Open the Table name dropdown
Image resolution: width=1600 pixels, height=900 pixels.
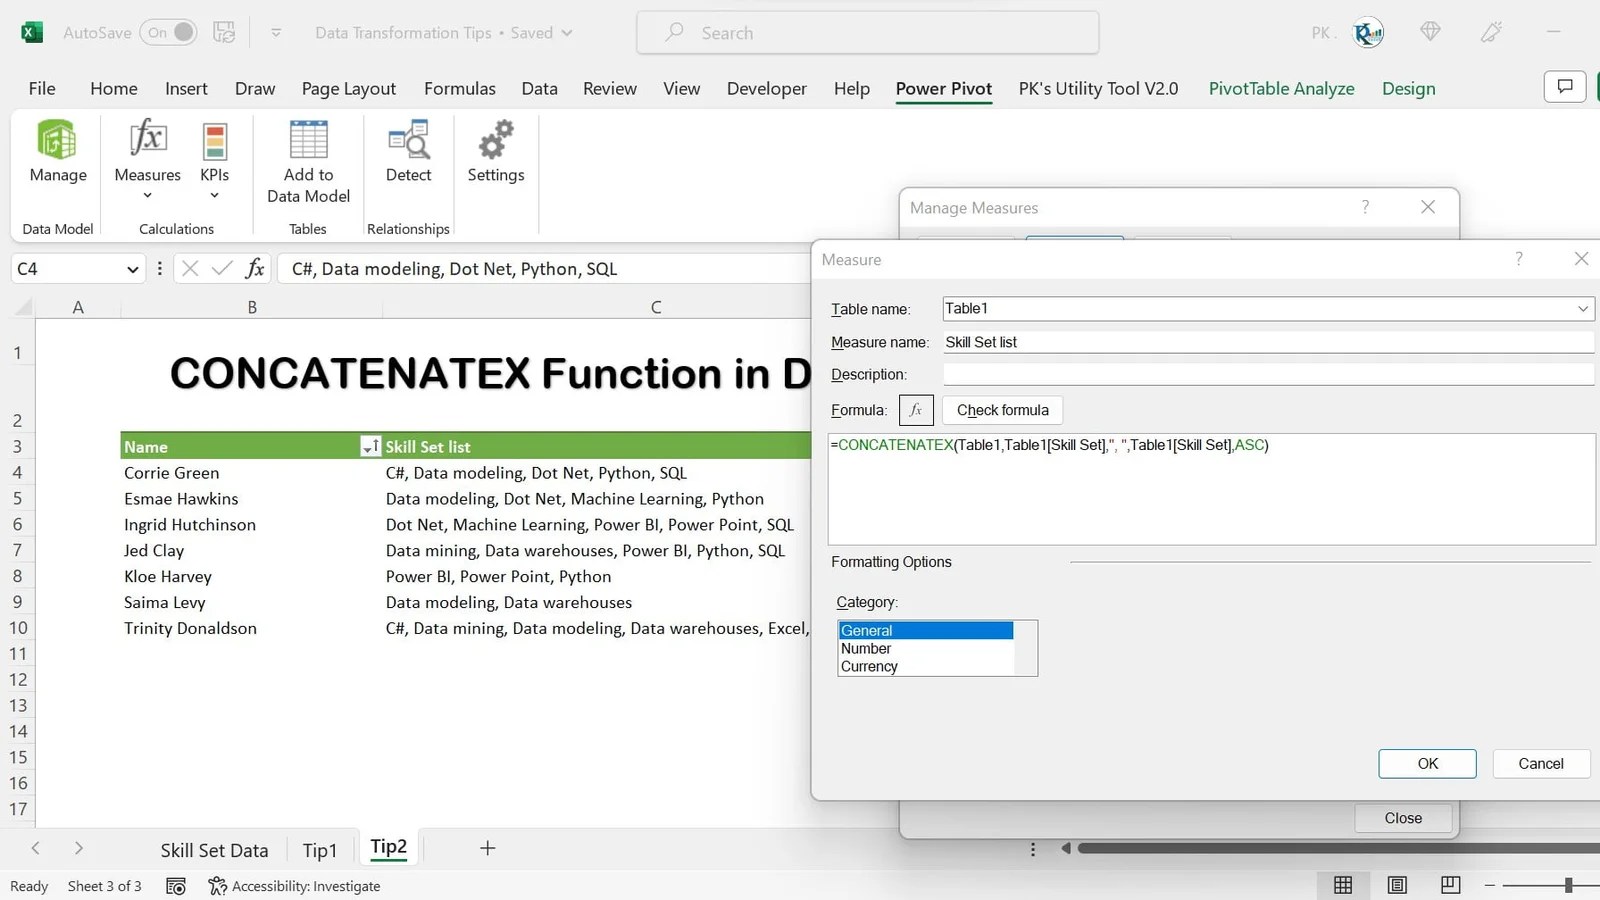1583,308
